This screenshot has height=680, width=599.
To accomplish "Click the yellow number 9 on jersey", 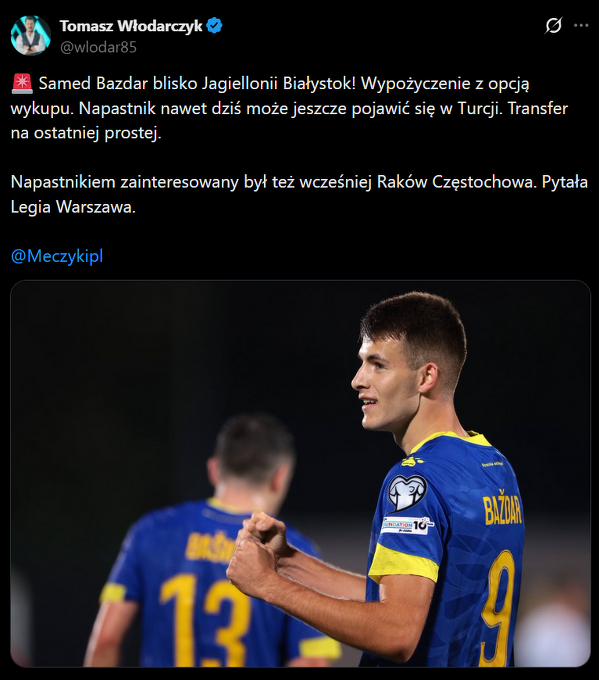I will (x=500, y=607).
